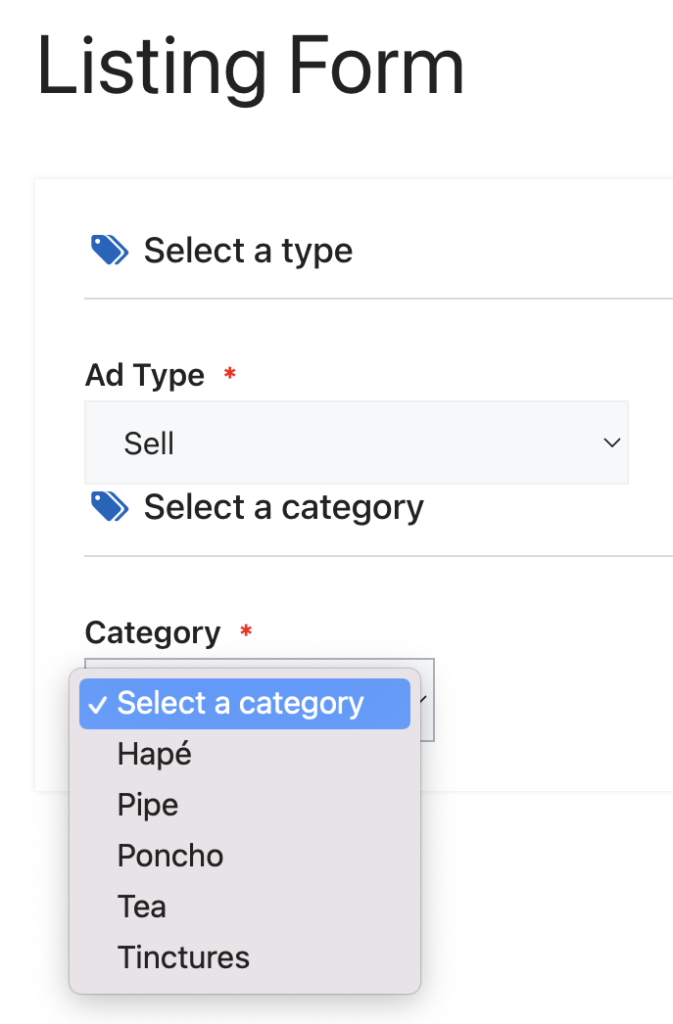
Task: Click the red asterisk next to Ad Type
Action: (x=230, y=376)
